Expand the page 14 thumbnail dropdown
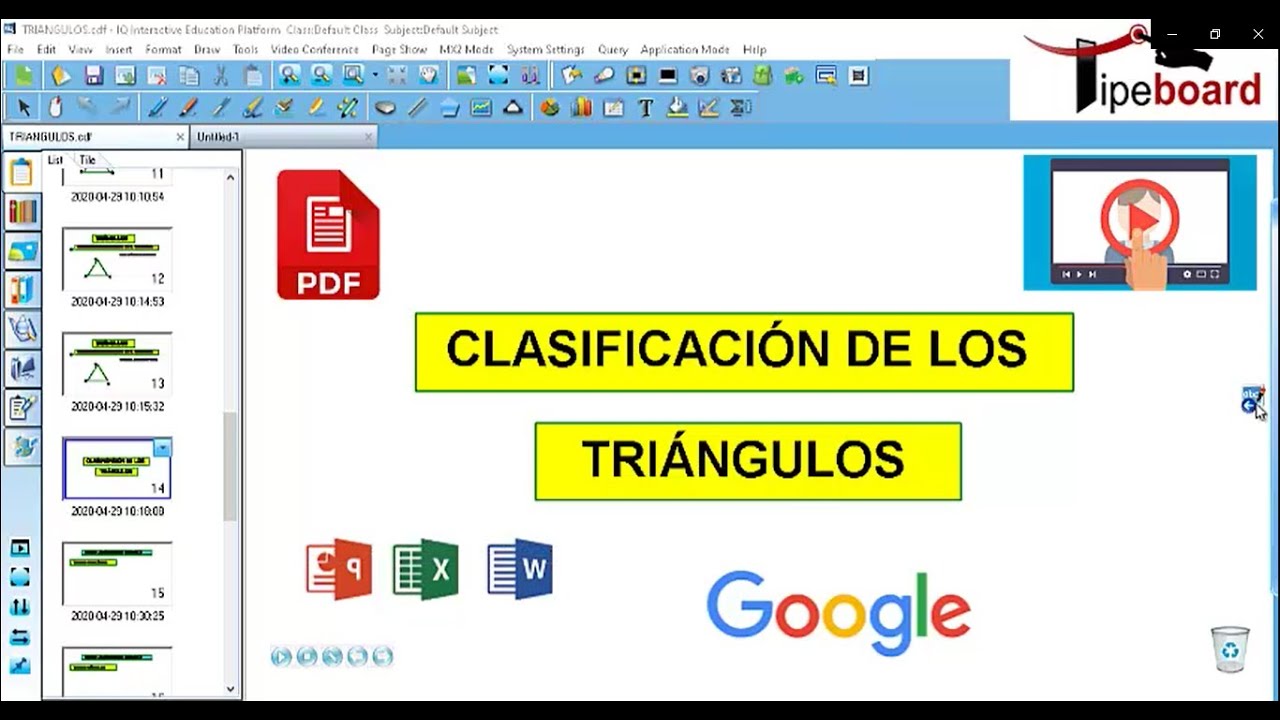The height and width of the screenshot is (720, 1280). (x=162, y=448)
